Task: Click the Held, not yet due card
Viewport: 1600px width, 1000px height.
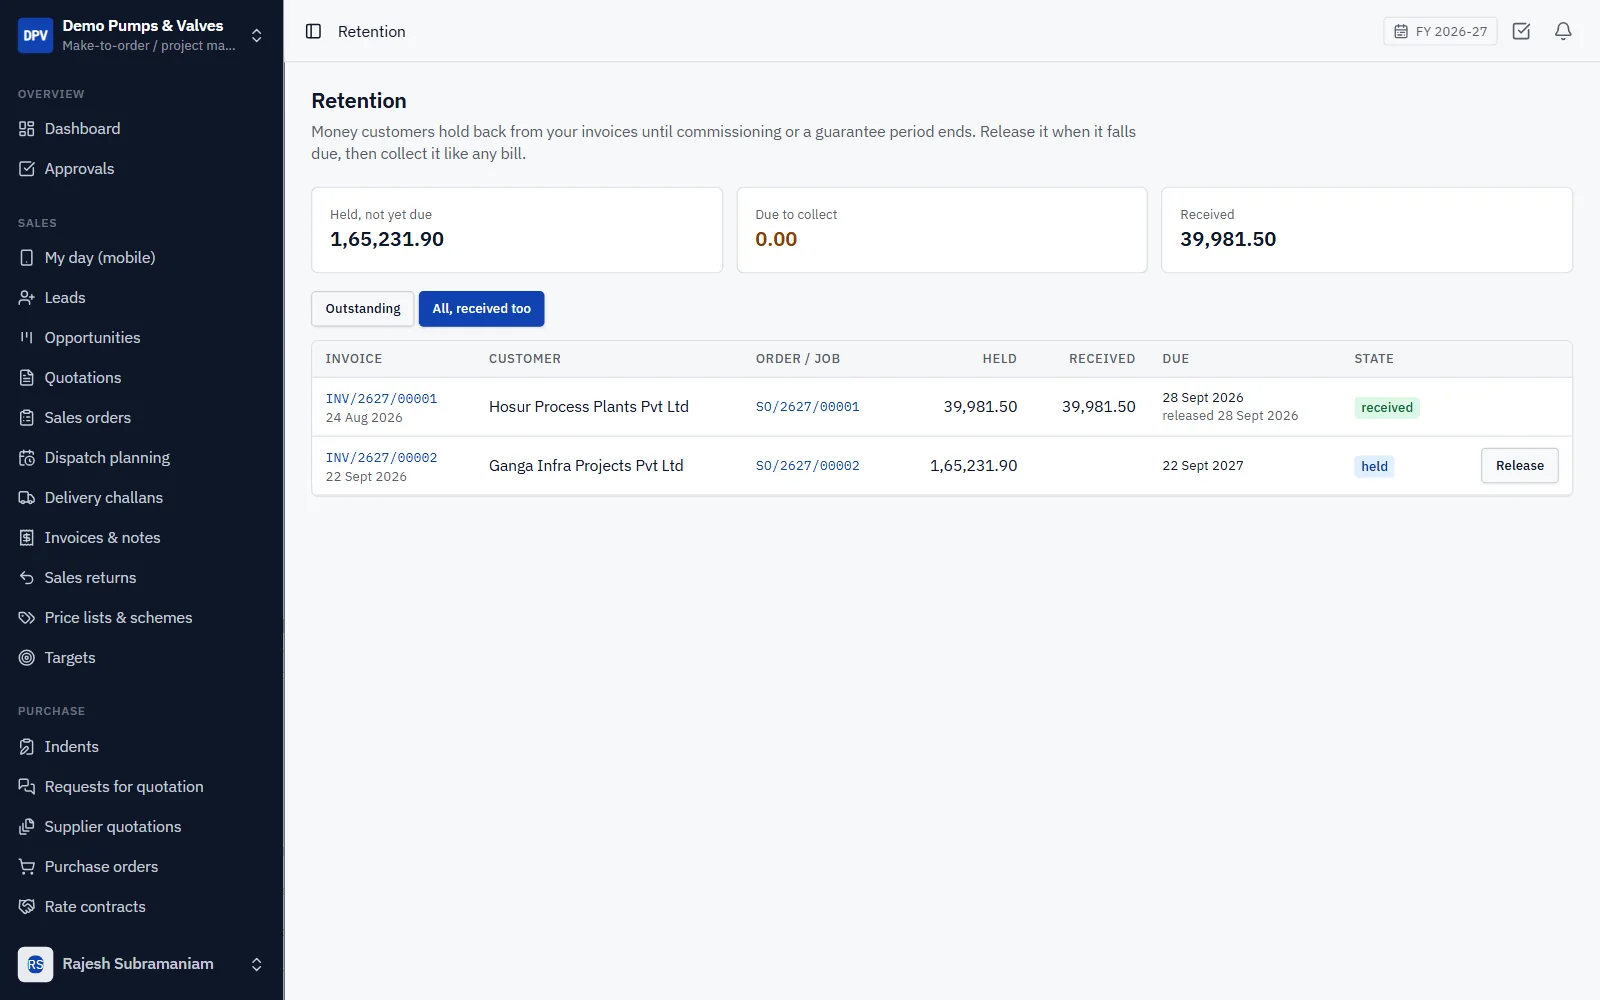Action: [517, 230]
